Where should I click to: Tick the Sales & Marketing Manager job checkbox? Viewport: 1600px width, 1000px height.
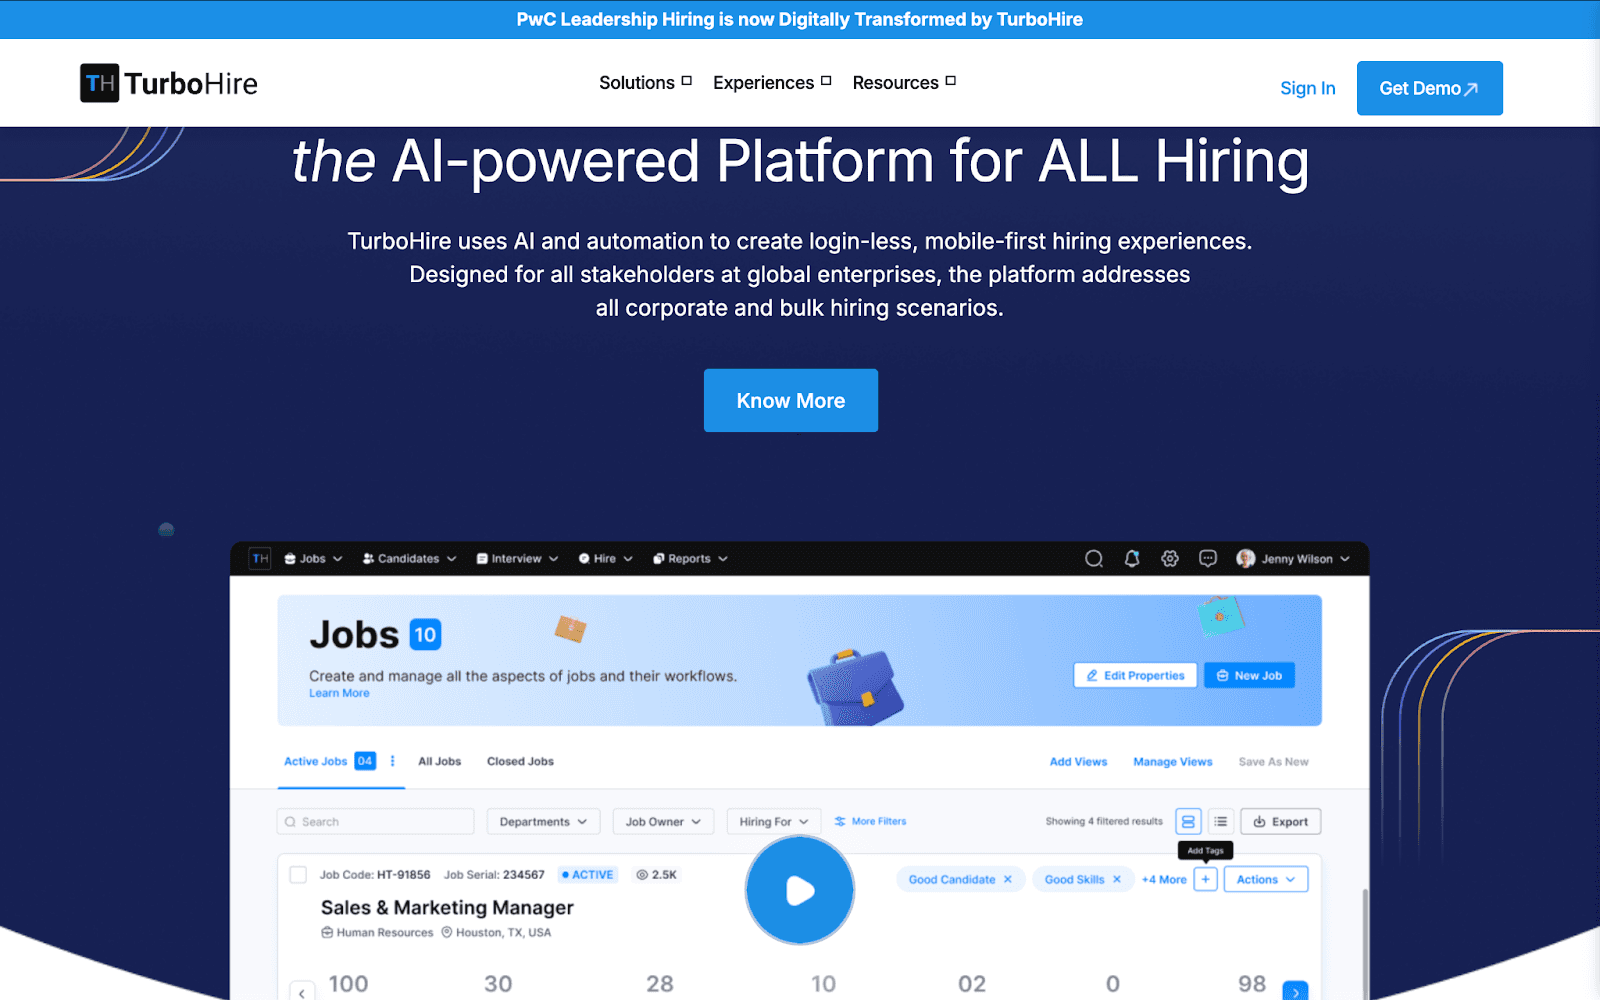298,875
